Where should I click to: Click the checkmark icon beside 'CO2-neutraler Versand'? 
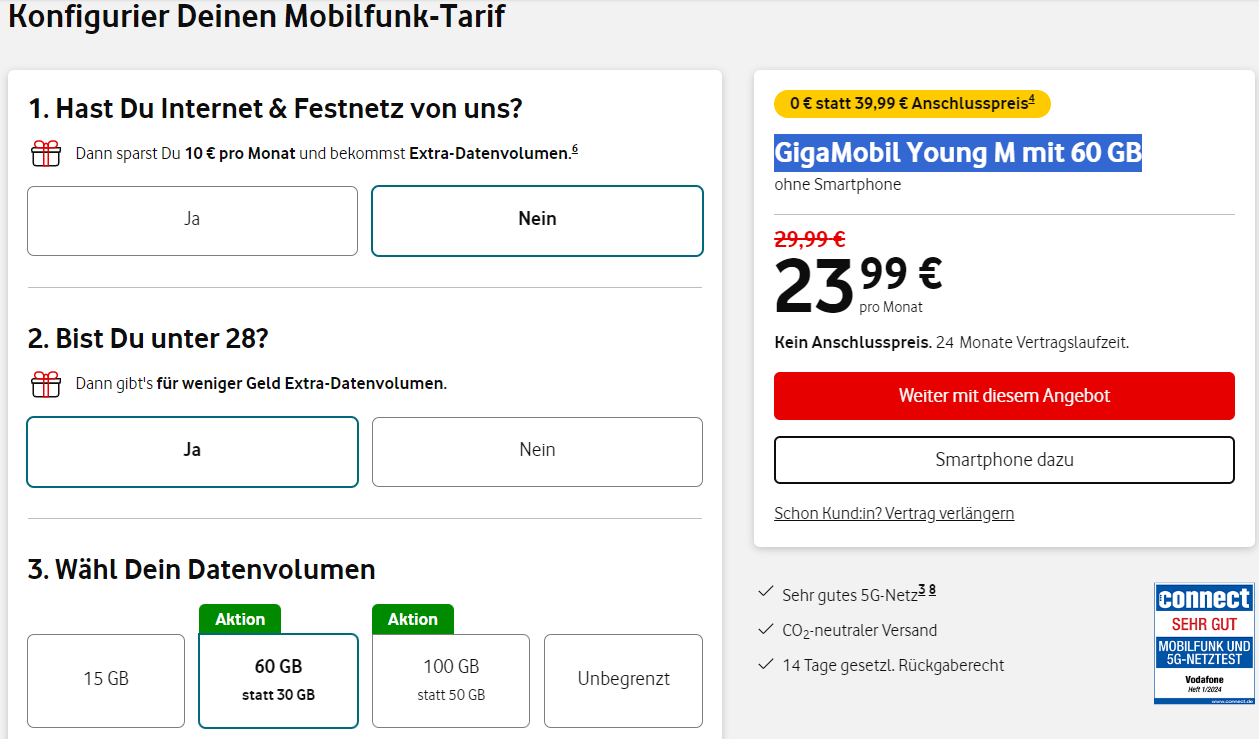(766, 630)
